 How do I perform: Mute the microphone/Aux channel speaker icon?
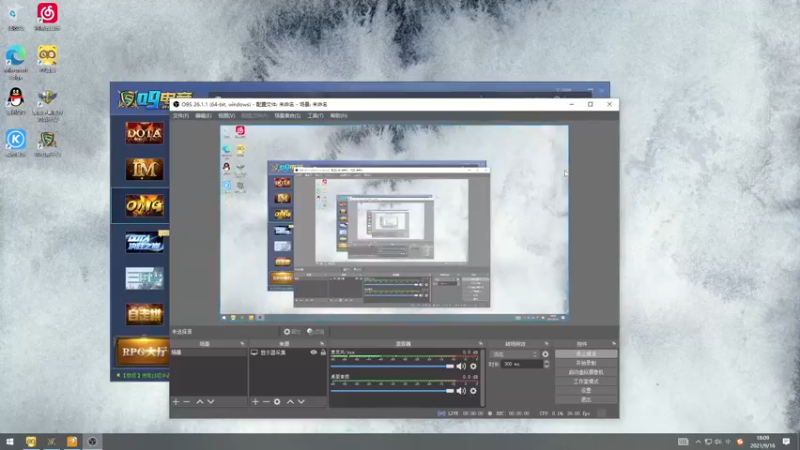click(x=461, y=366)
